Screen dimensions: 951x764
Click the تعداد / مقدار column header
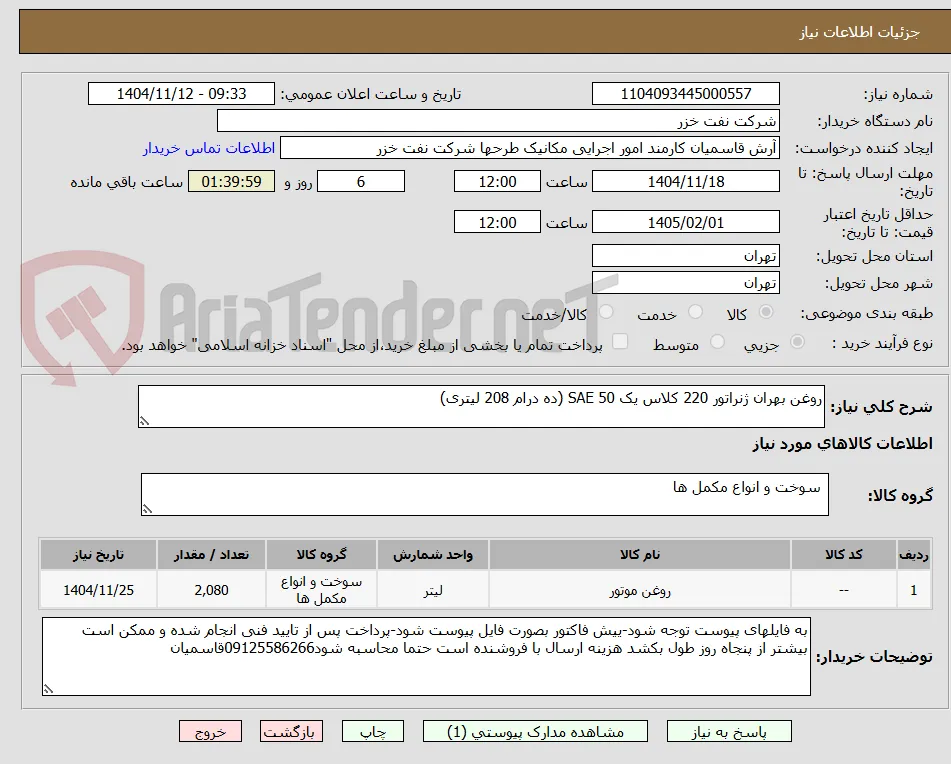[x=211, y=555]
